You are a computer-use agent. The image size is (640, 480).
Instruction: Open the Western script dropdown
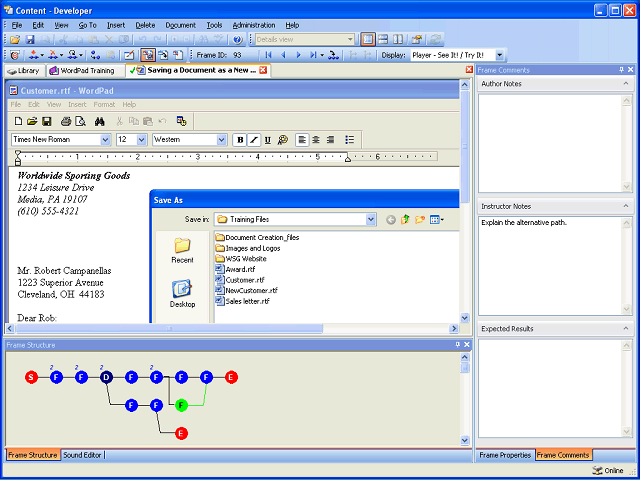point(222,140)
